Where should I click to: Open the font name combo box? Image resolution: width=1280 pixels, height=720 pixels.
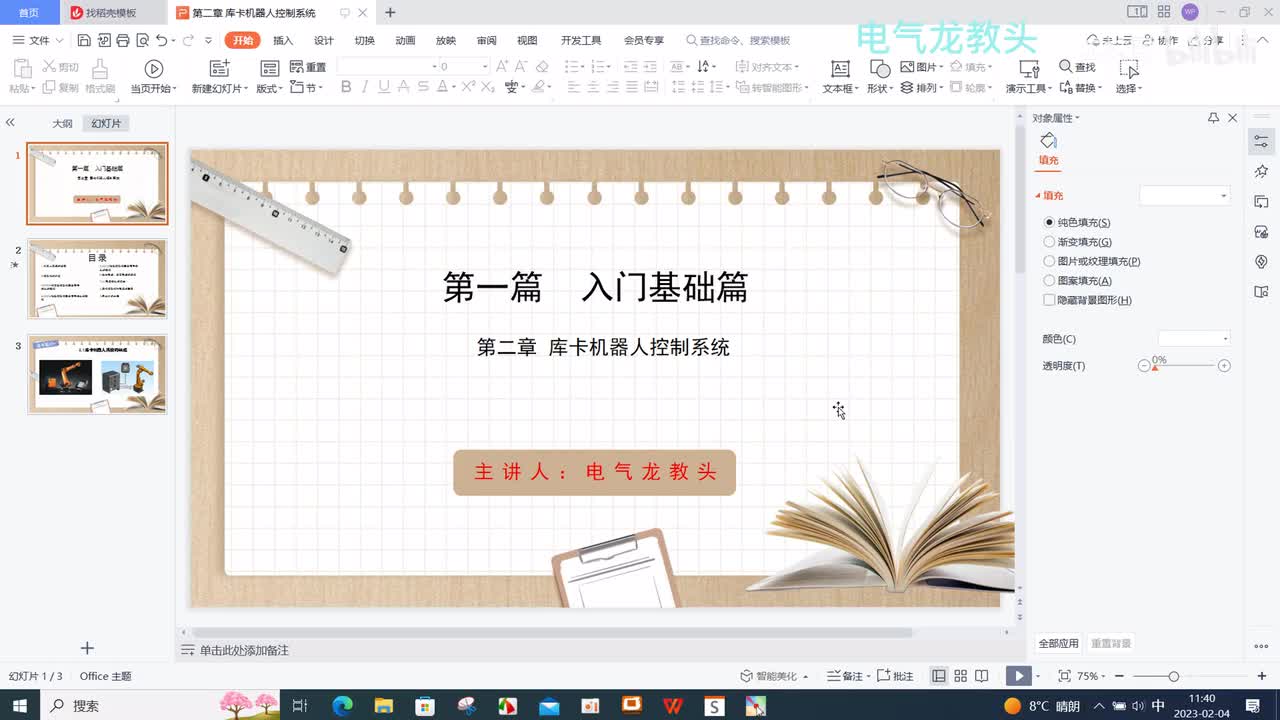coord(385,67)
